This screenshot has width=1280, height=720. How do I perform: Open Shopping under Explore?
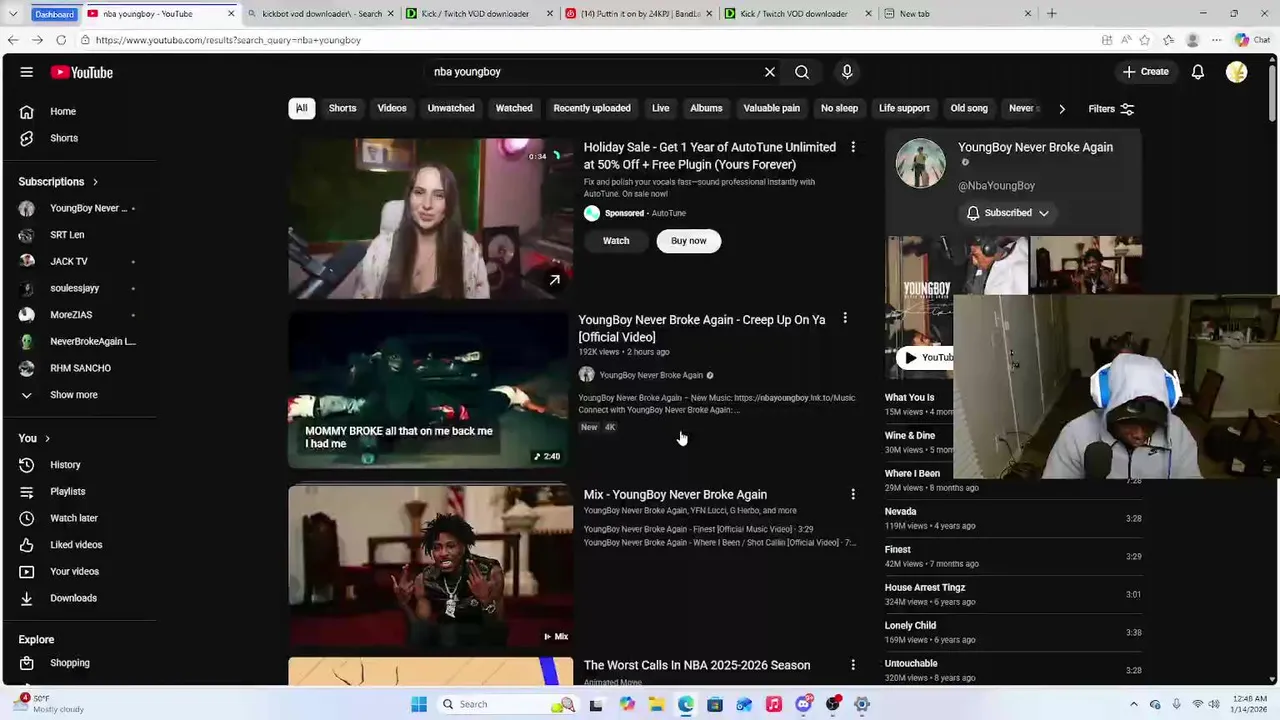(x=69, y=663)
